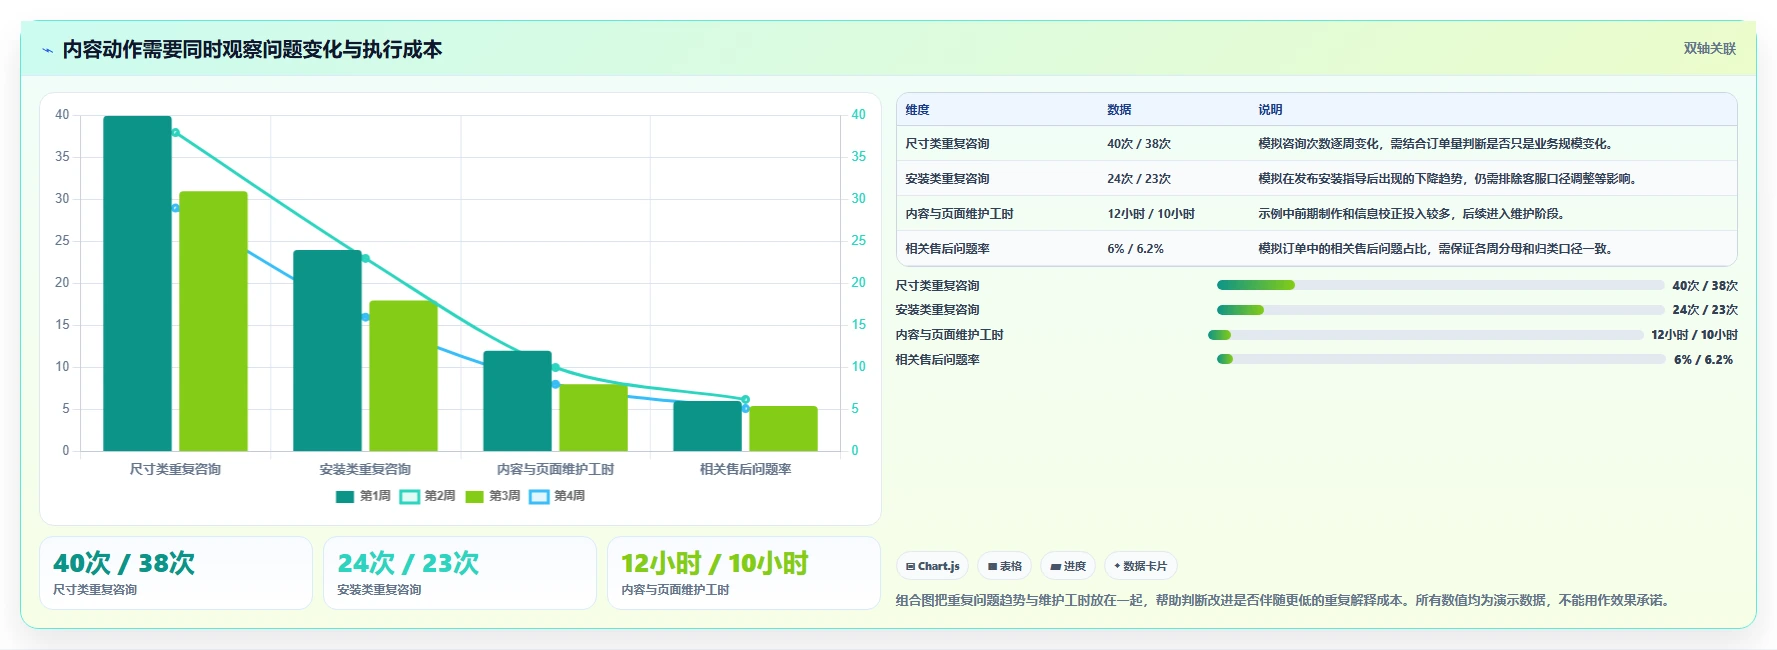
Task: Click the 双轴关联 badge in the header
Action: point(1709,48)
